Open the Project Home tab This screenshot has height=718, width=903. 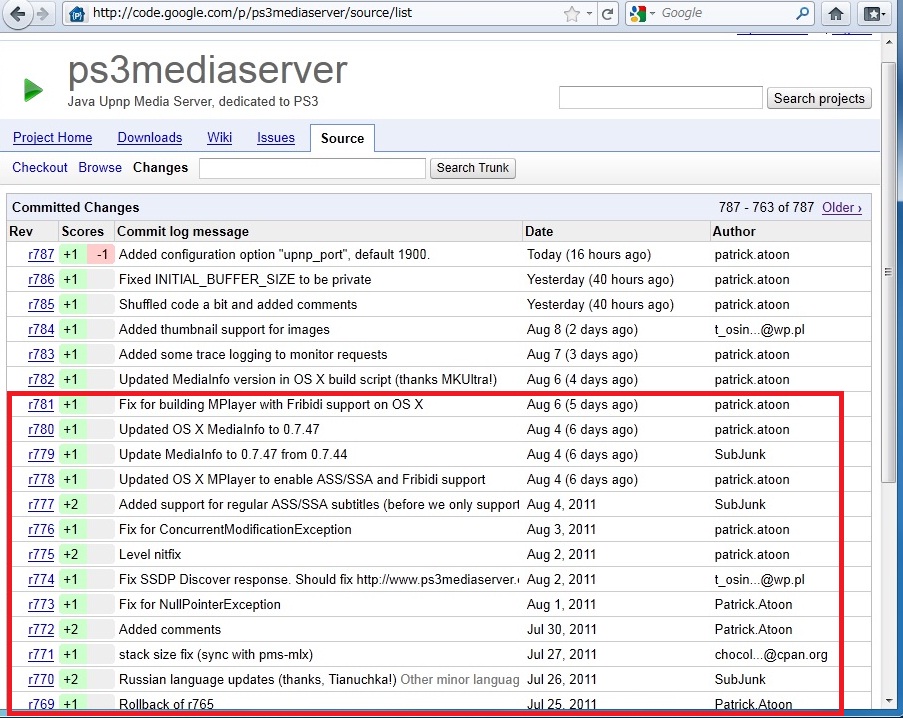tap(52, 138)
